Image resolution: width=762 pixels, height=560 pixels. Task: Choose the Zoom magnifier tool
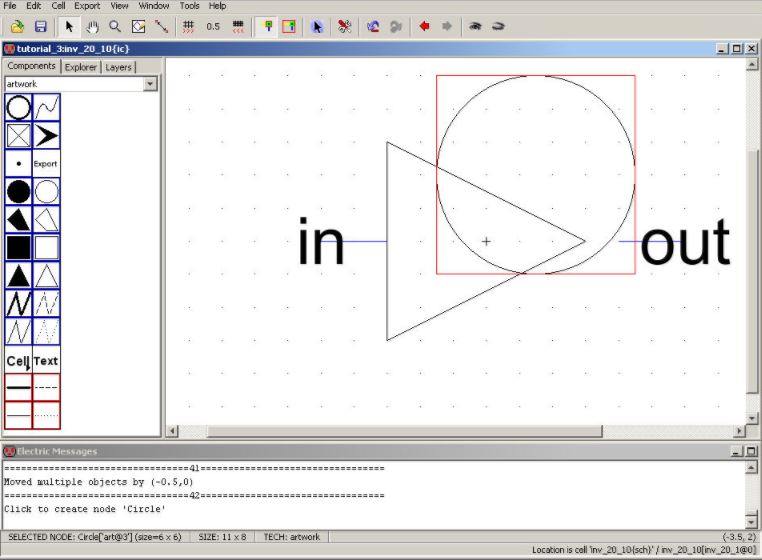(115, 26)
